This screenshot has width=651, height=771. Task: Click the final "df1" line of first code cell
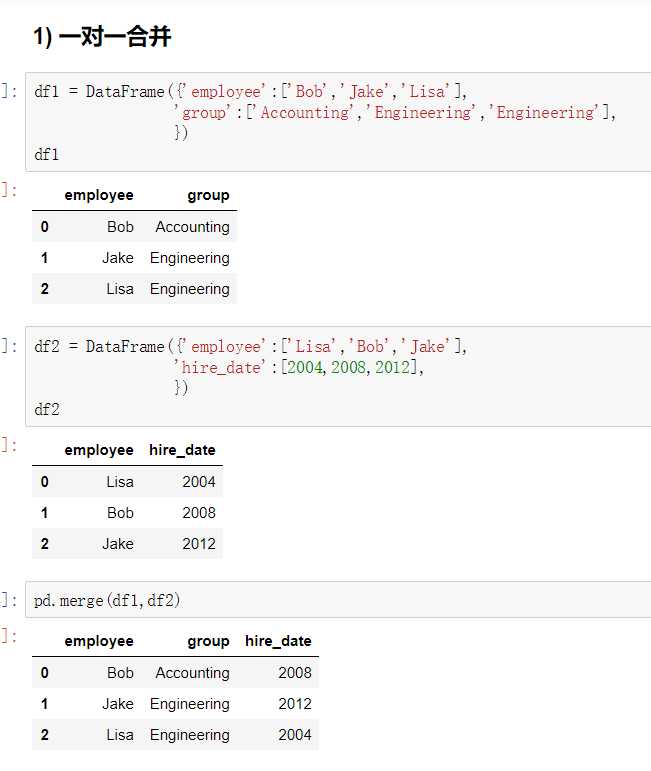[x=47, y=155]
